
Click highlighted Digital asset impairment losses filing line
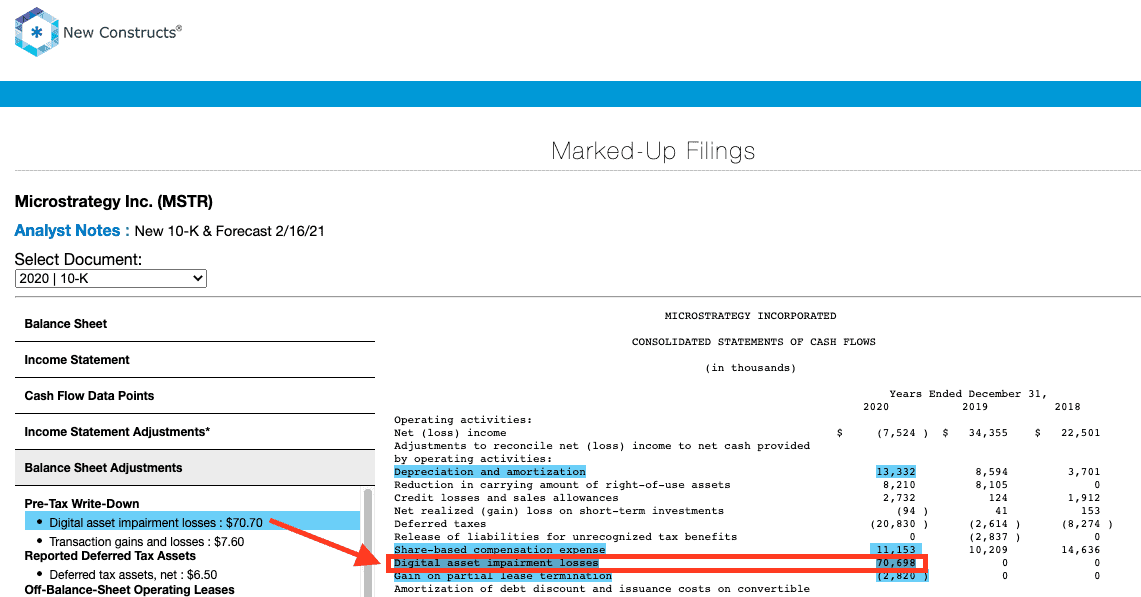pyautogui.click(x=496, y=563)
